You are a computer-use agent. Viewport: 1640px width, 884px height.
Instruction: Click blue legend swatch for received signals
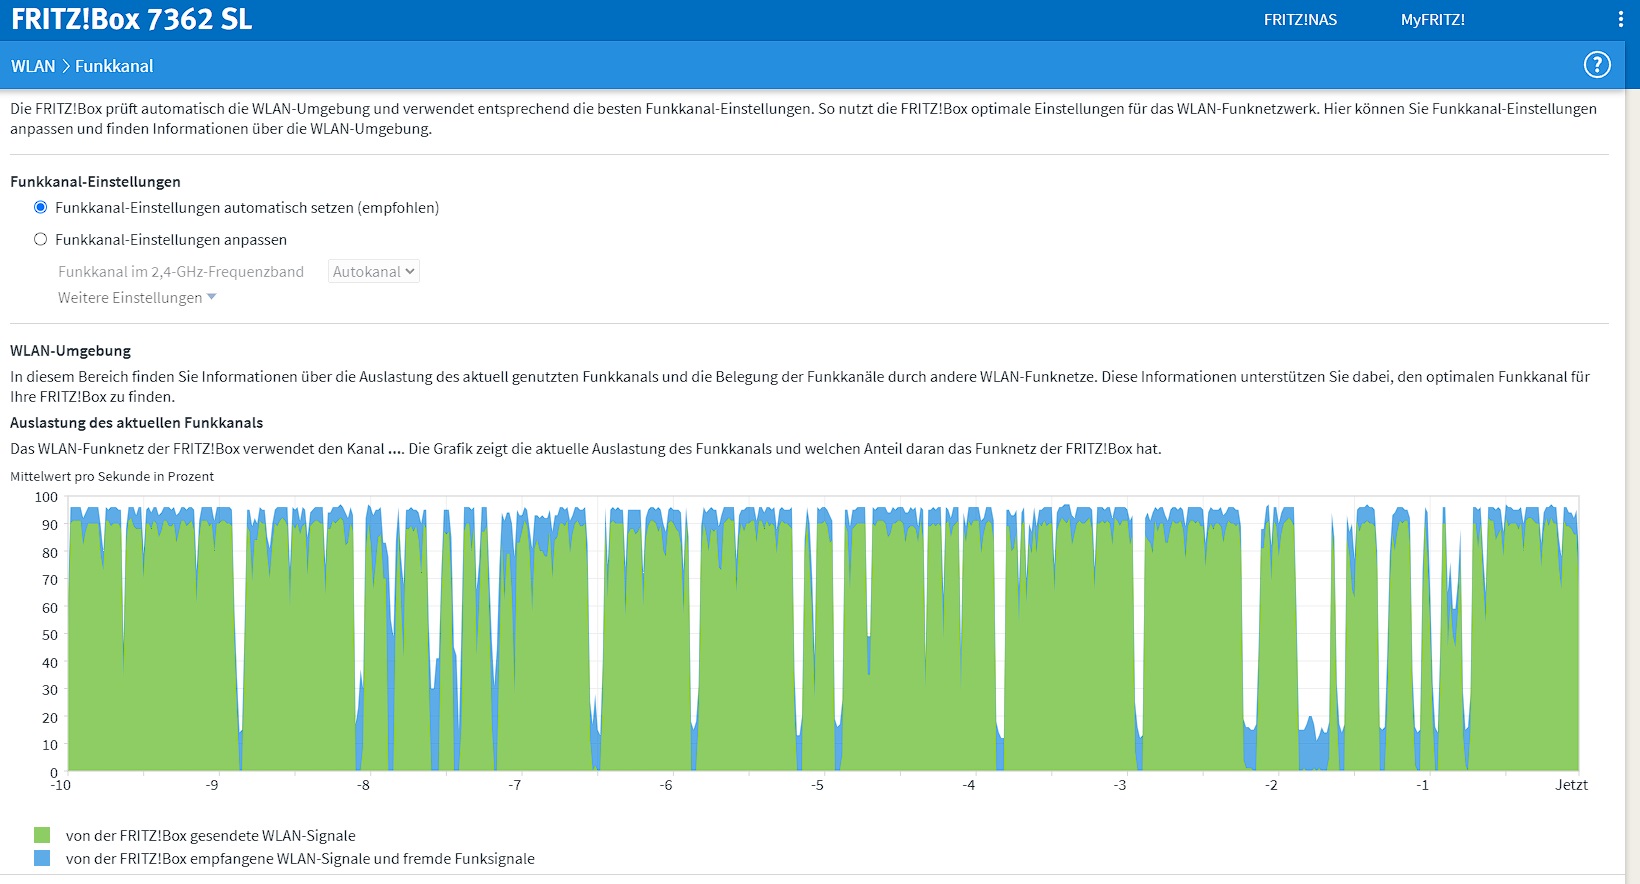(x=42, y=858)
